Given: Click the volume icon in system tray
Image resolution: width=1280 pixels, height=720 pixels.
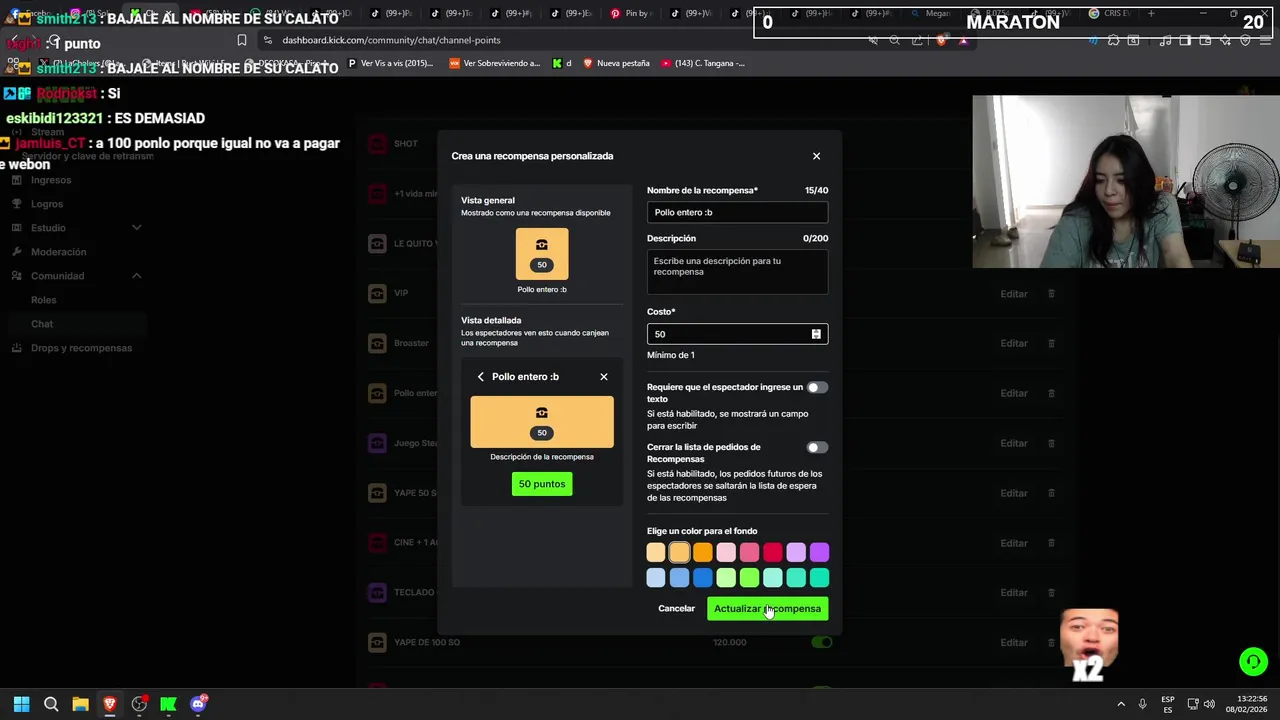Looking at the screenshot, I should 1210,704.
